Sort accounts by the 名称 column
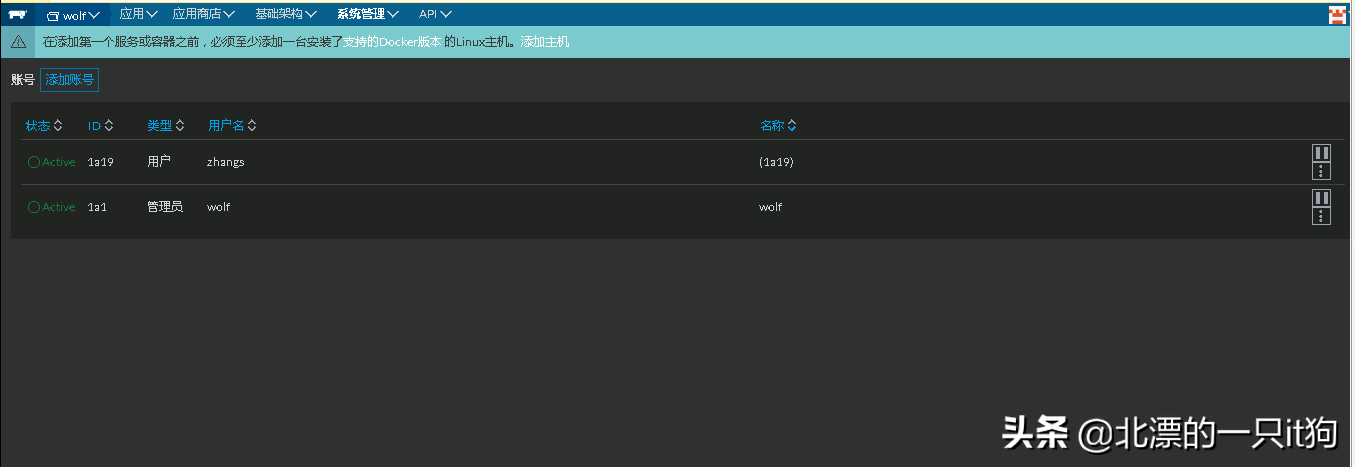 778,126
